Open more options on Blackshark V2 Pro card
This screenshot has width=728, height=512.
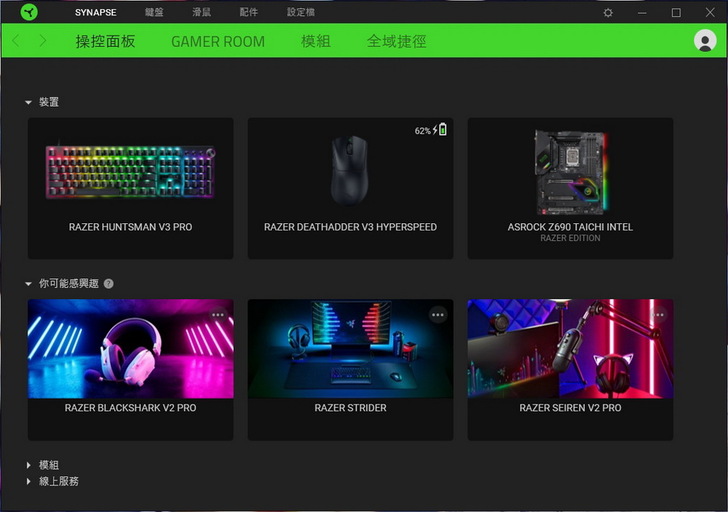coord(218,315)
